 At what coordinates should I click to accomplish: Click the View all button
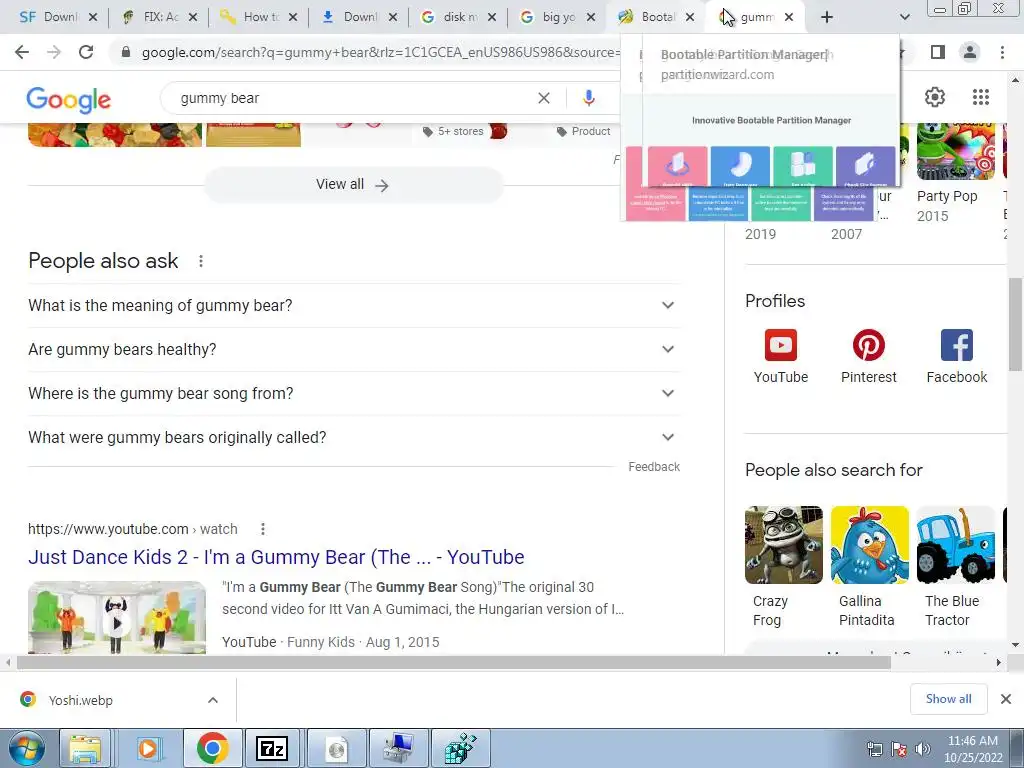coord(353,185)
